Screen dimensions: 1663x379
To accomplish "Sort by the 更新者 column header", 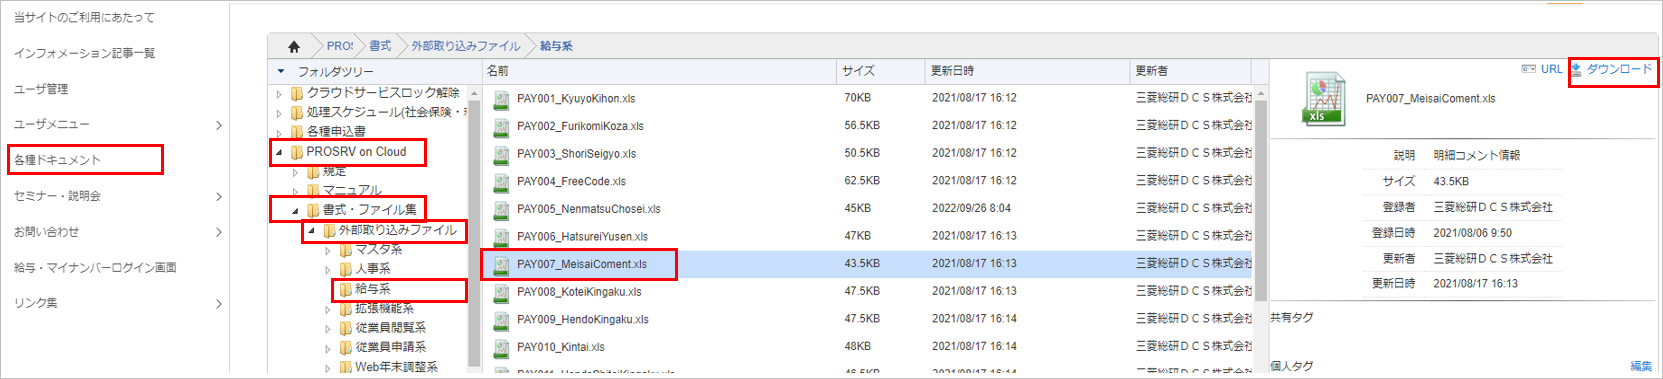I will (x=1191, y=71).
